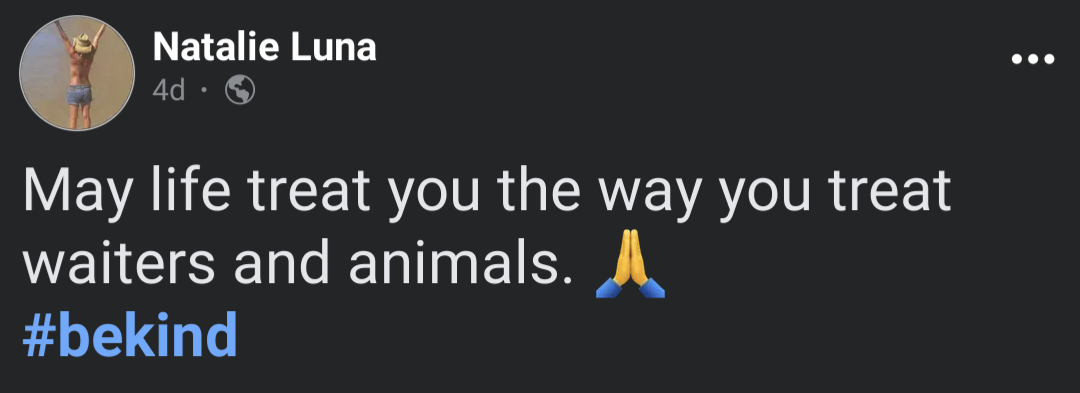Click the Natalie Luna name link
Image resolution: width=1080 pixels, height=393 pixels.
pyautogui.click(x=264, y=47)
